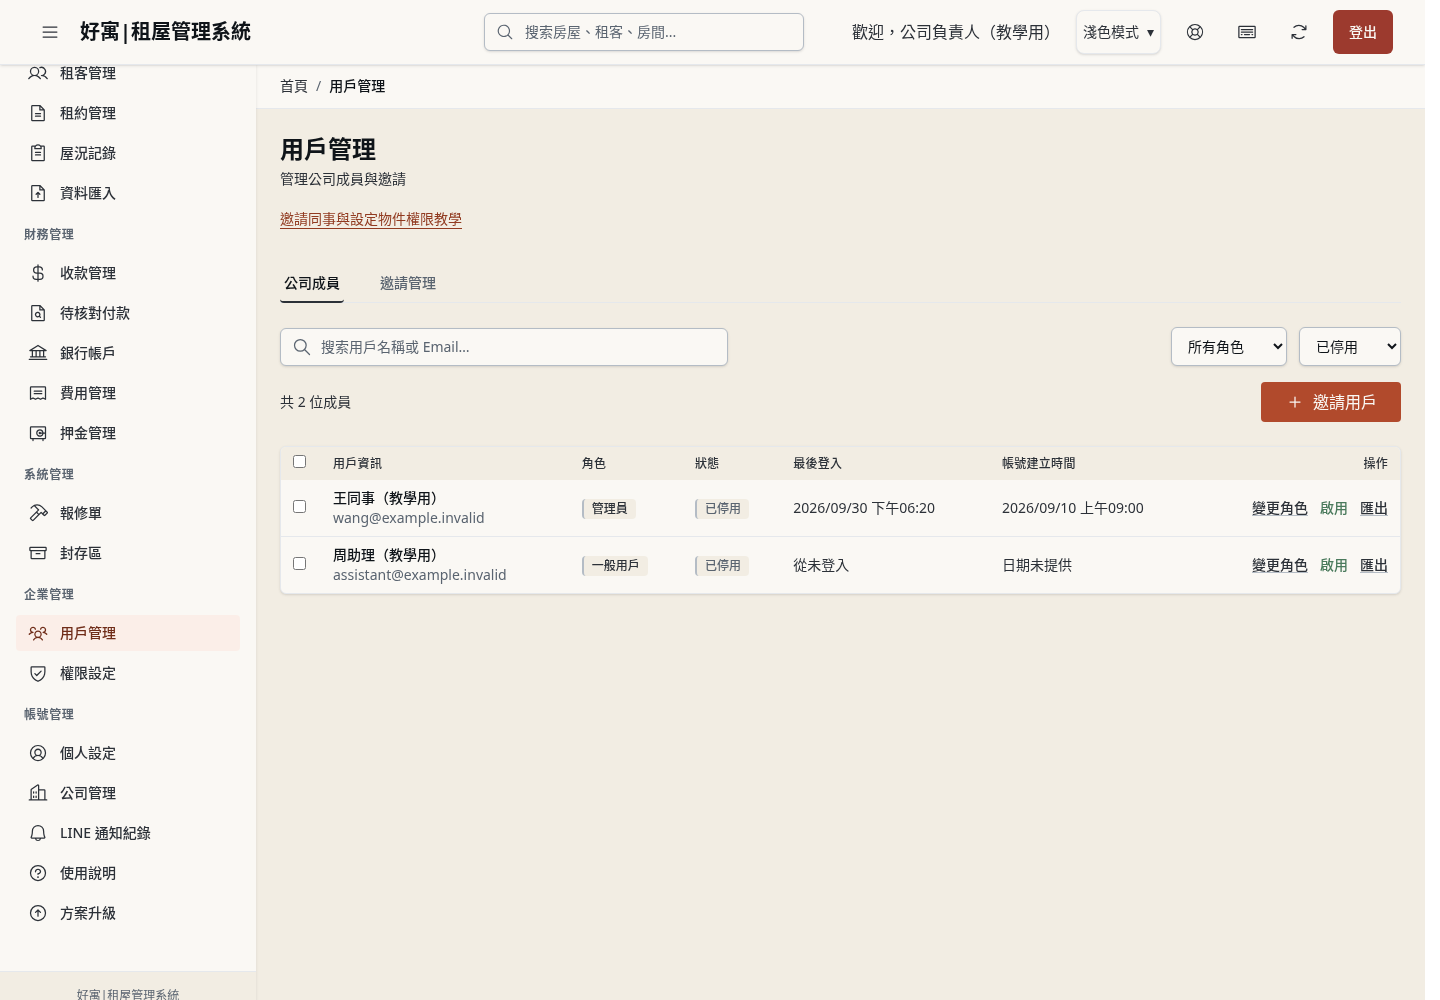
Task: Click the 登出 logout button
Action: pyautogui.click(x=1363, y=32)
